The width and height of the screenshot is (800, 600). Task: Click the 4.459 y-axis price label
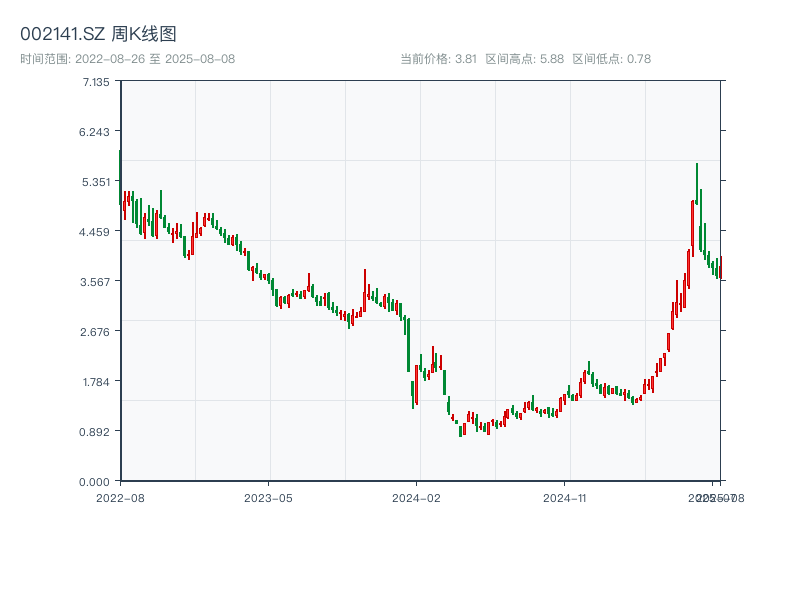click(96, 231)
